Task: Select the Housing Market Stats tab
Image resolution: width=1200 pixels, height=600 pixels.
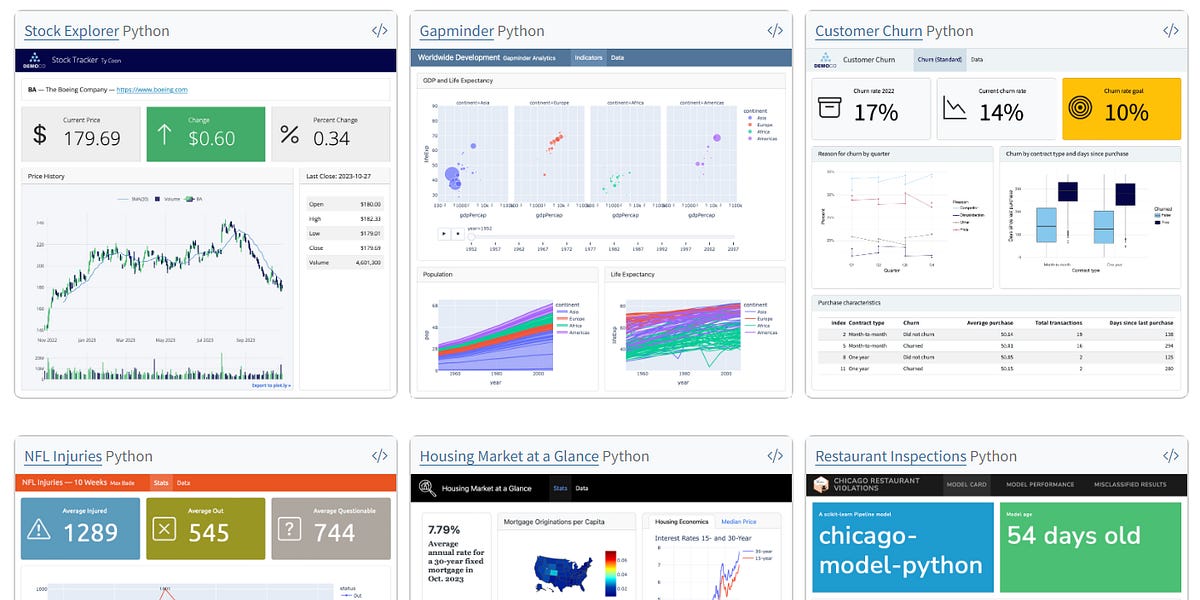Action: pos(560,488)
